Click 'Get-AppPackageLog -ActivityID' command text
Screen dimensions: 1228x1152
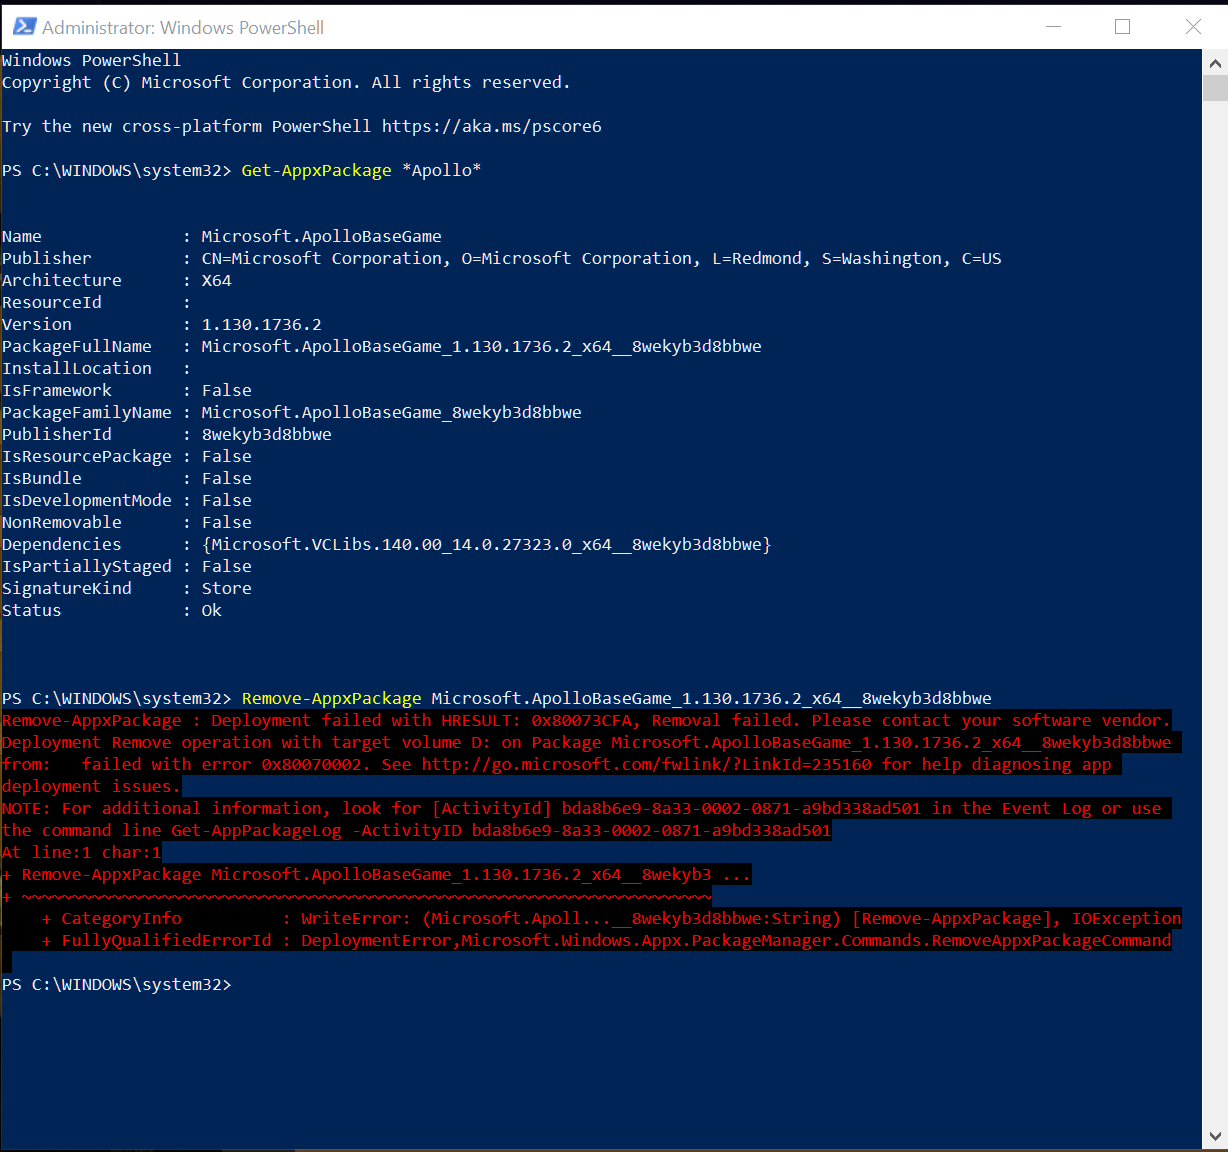[317, 830]
